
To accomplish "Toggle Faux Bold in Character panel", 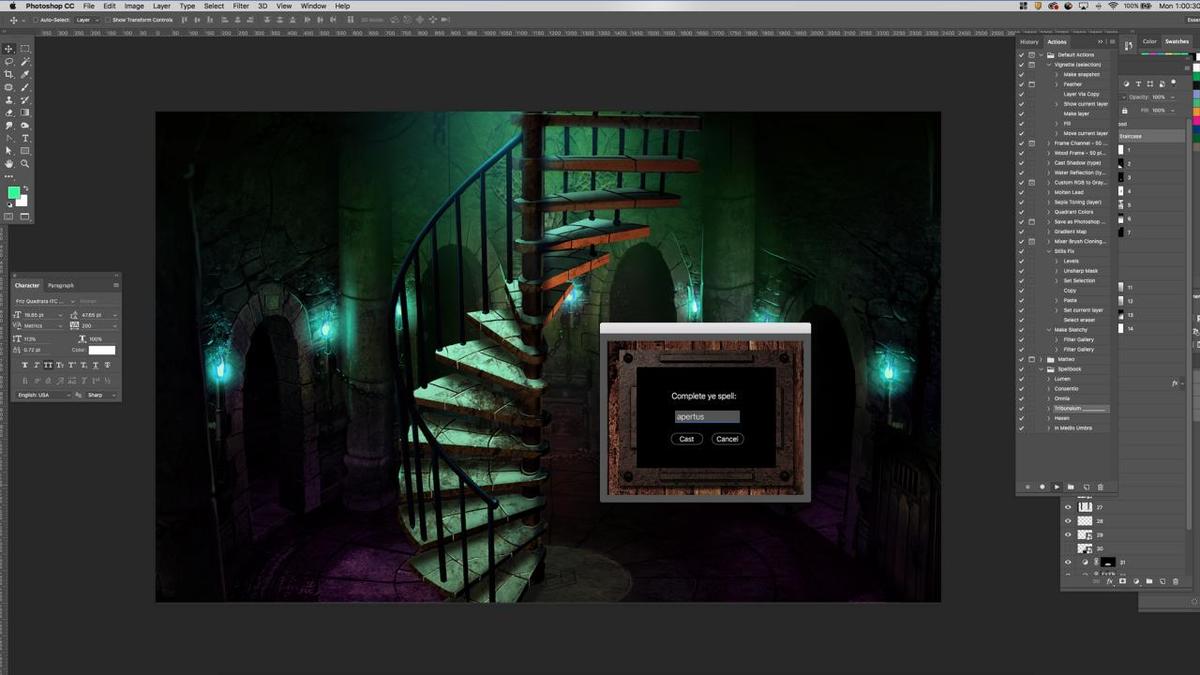I will (24, 364).
